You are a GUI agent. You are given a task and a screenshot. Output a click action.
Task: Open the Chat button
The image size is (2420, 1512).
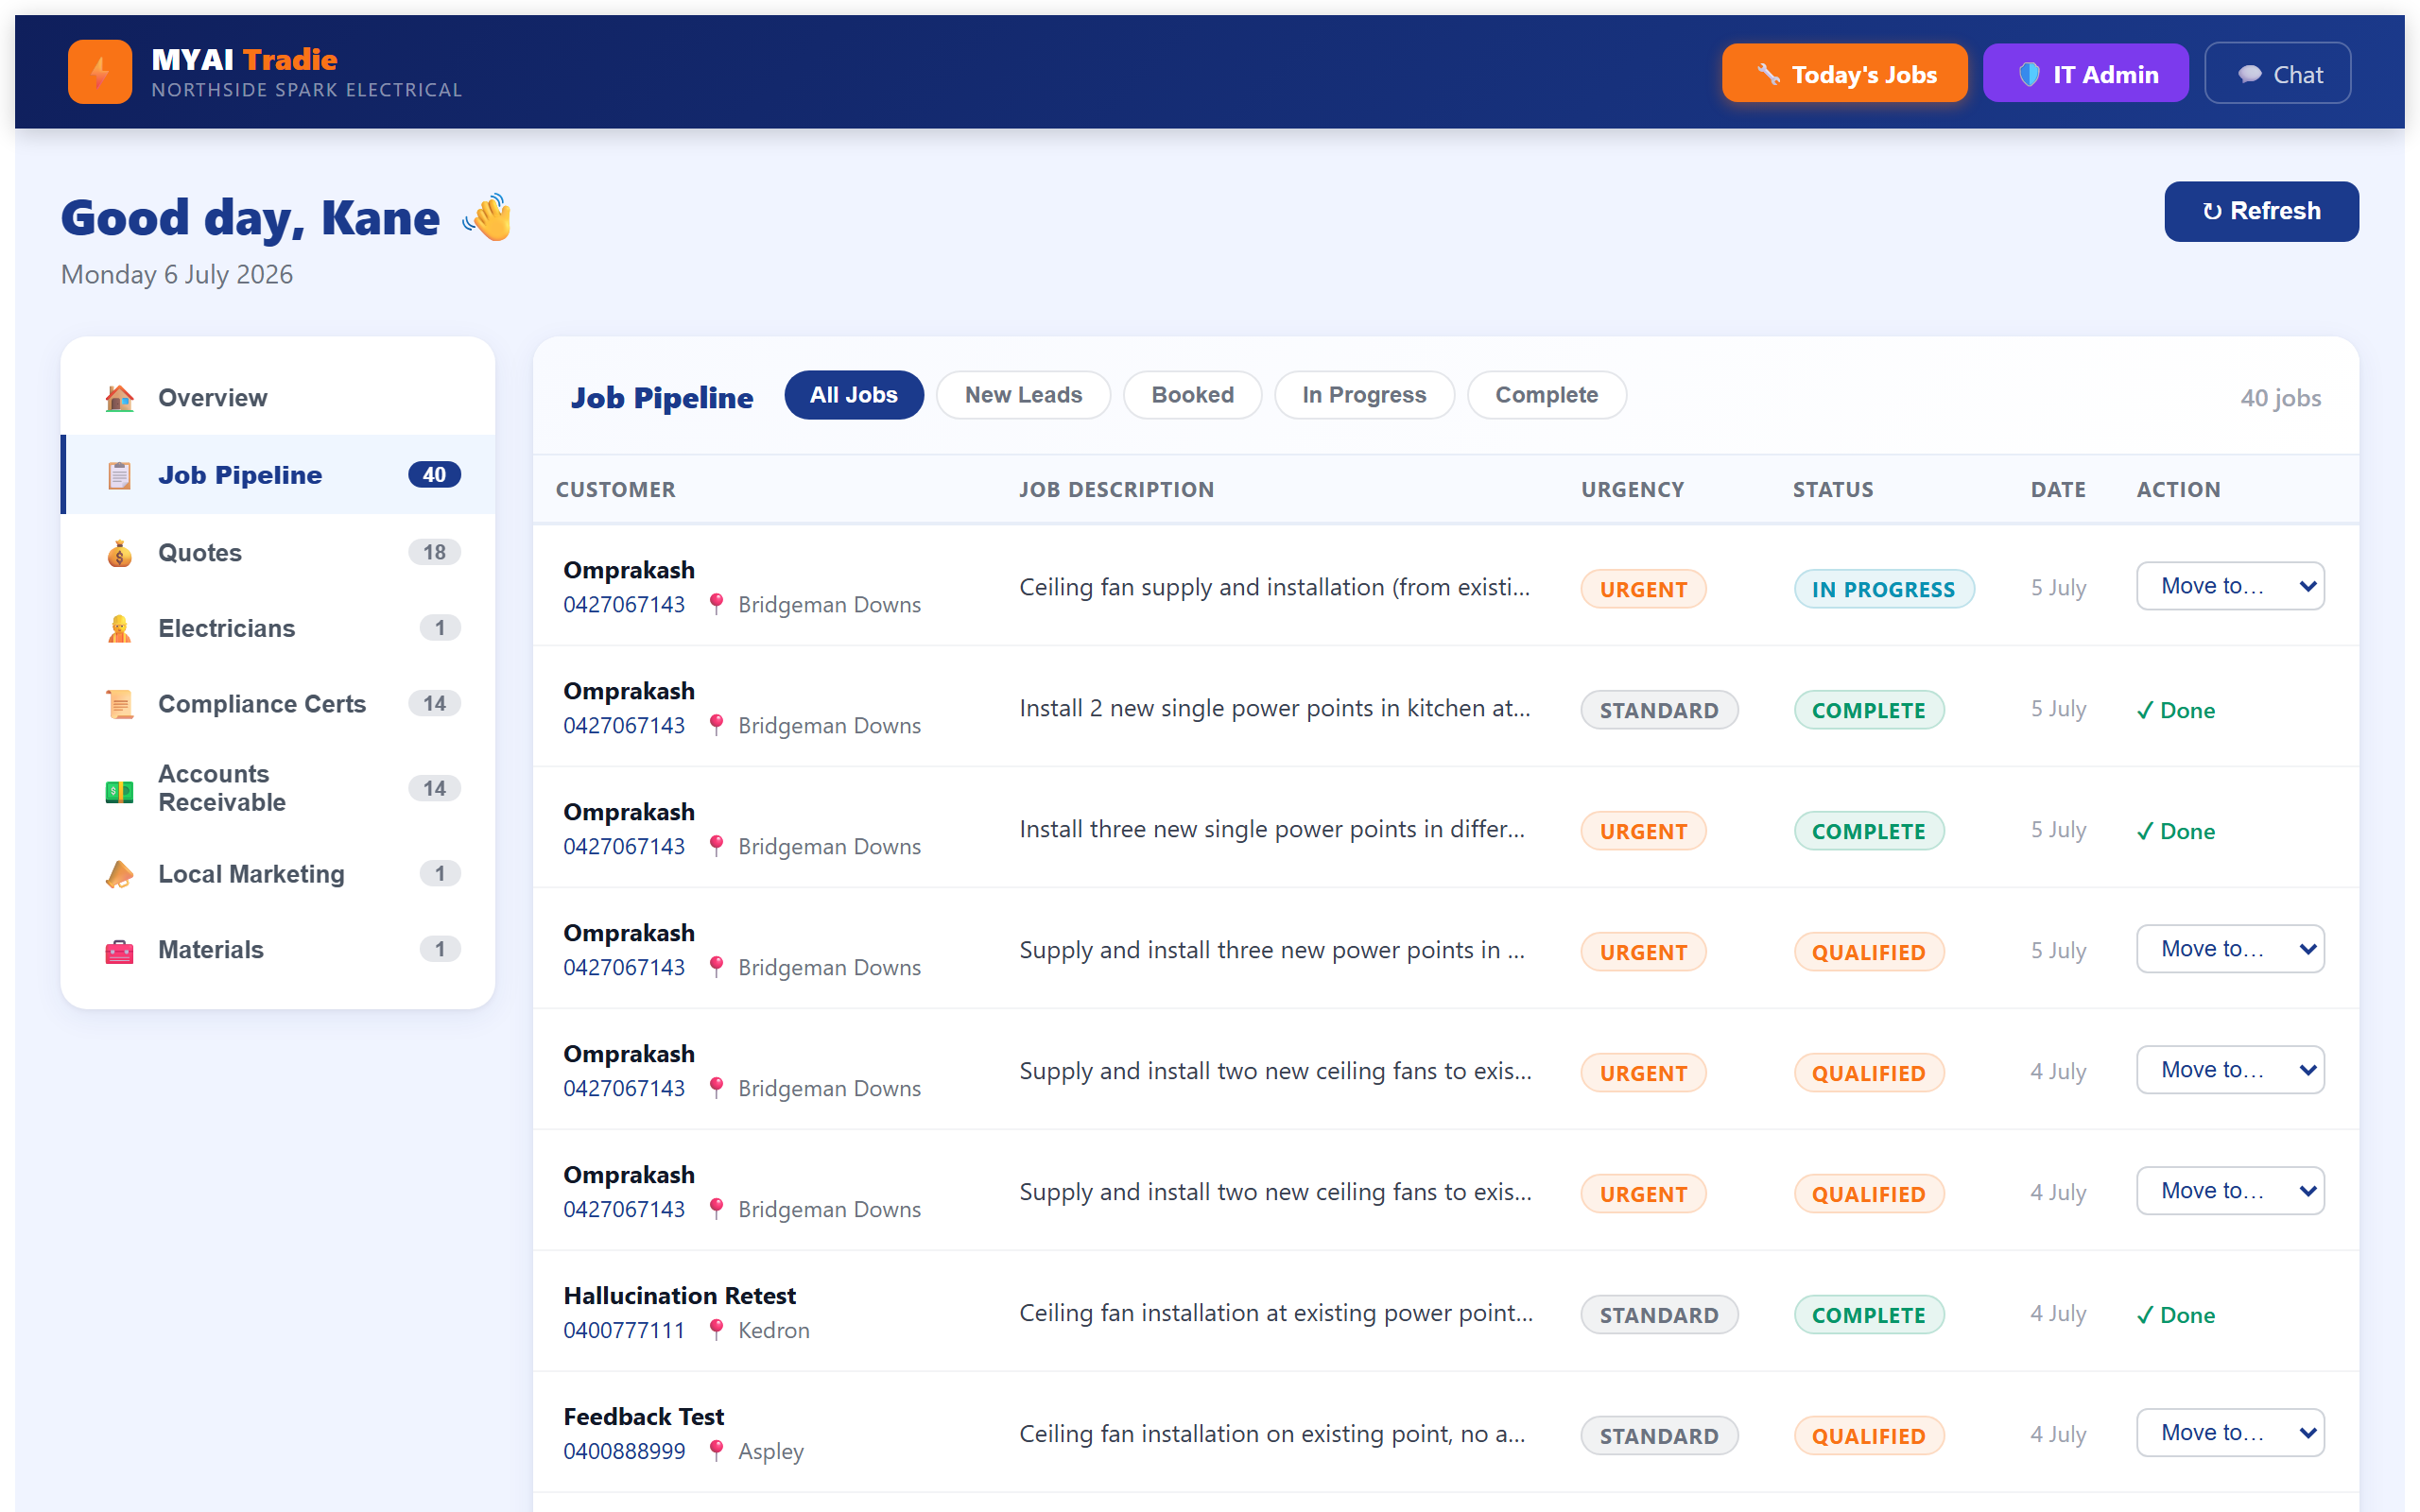coord(2277,73)
